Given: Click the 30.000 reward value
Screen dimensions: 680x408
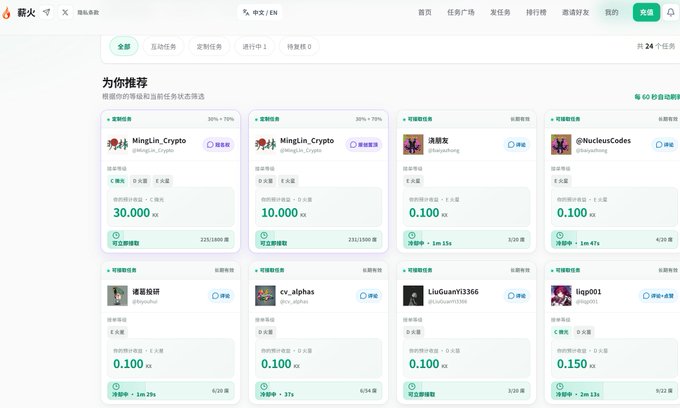Looking at the screenshot, I should point(131,213).
